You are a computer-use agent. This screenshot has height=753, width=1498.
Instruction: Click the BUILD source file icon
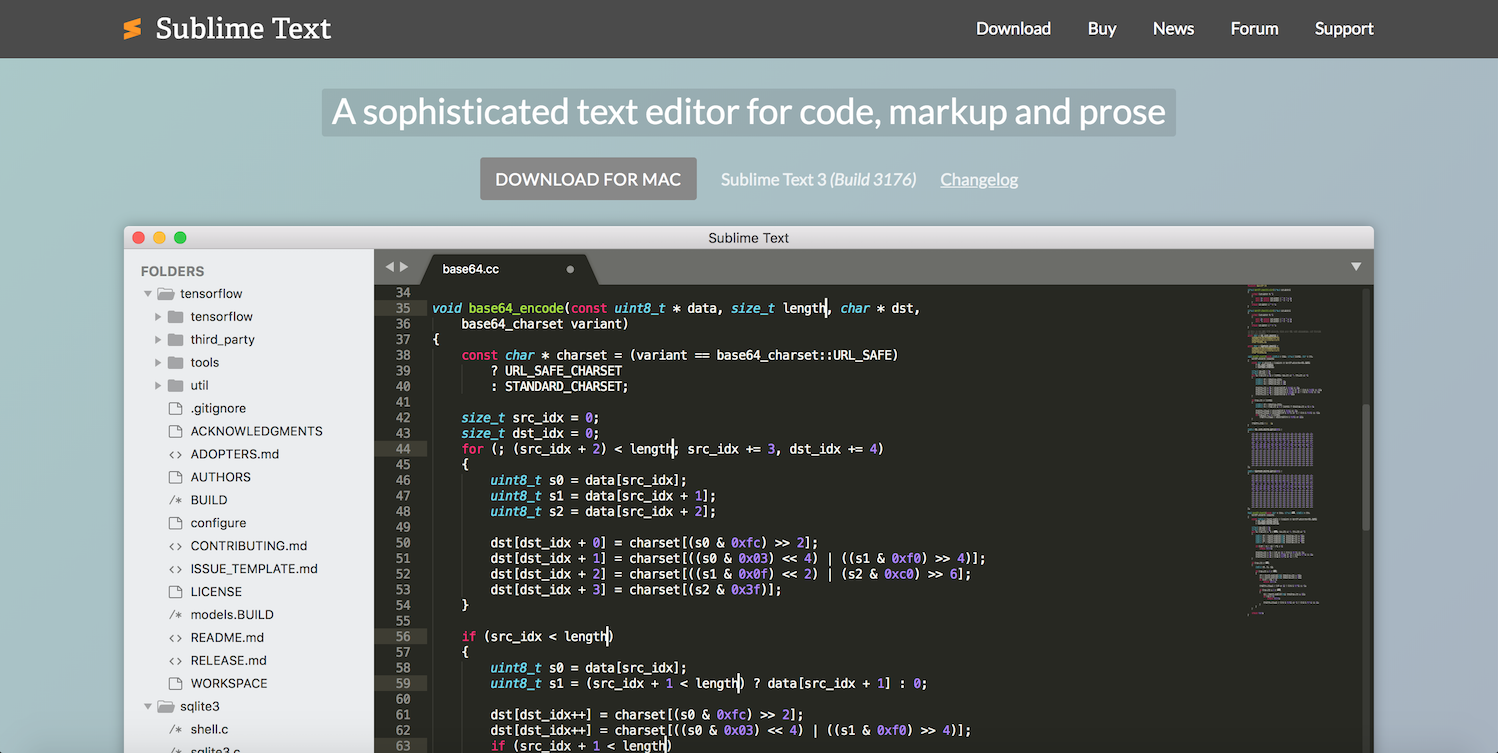point(175,501)
